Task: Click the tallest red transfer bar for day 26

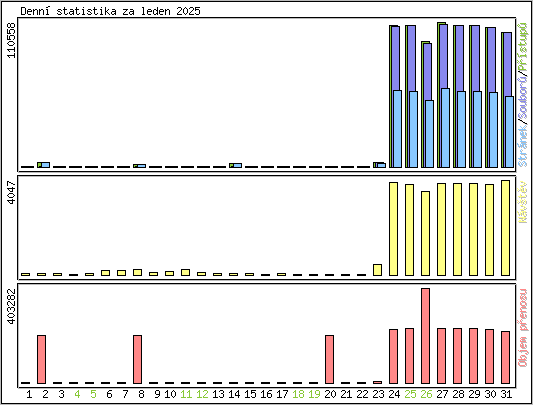Action: coord(425,336)
